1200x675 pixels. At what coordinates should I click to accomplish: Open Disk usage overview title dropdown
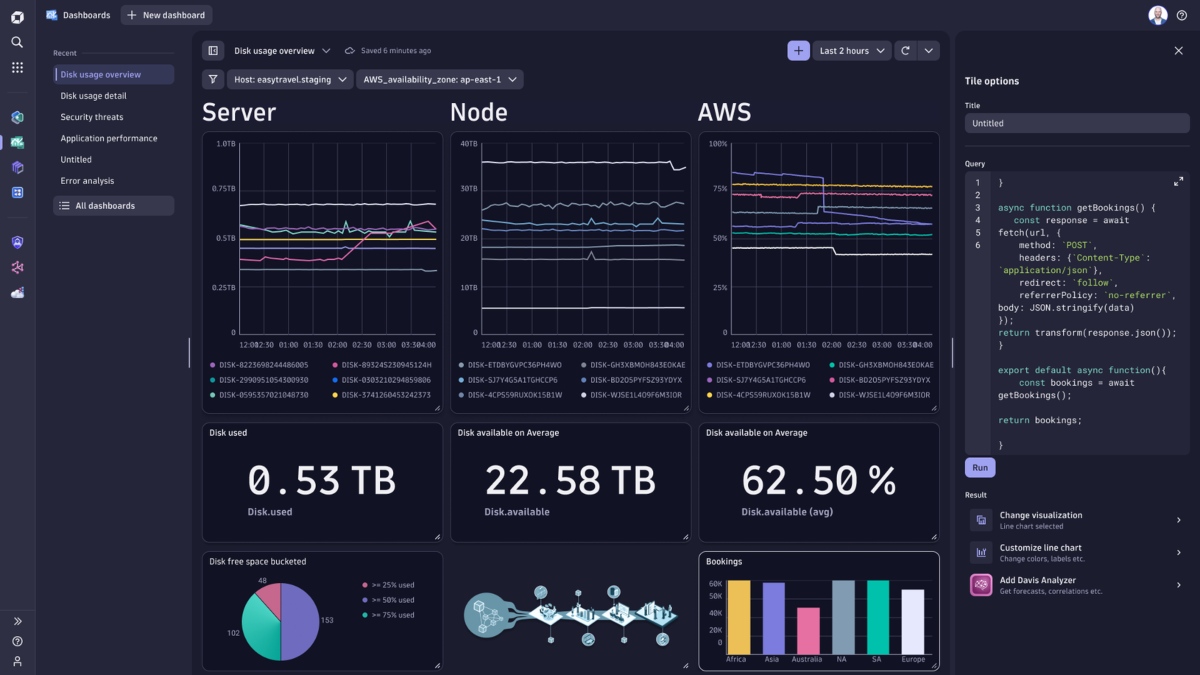pyautogui.click(x=282, y=50)
